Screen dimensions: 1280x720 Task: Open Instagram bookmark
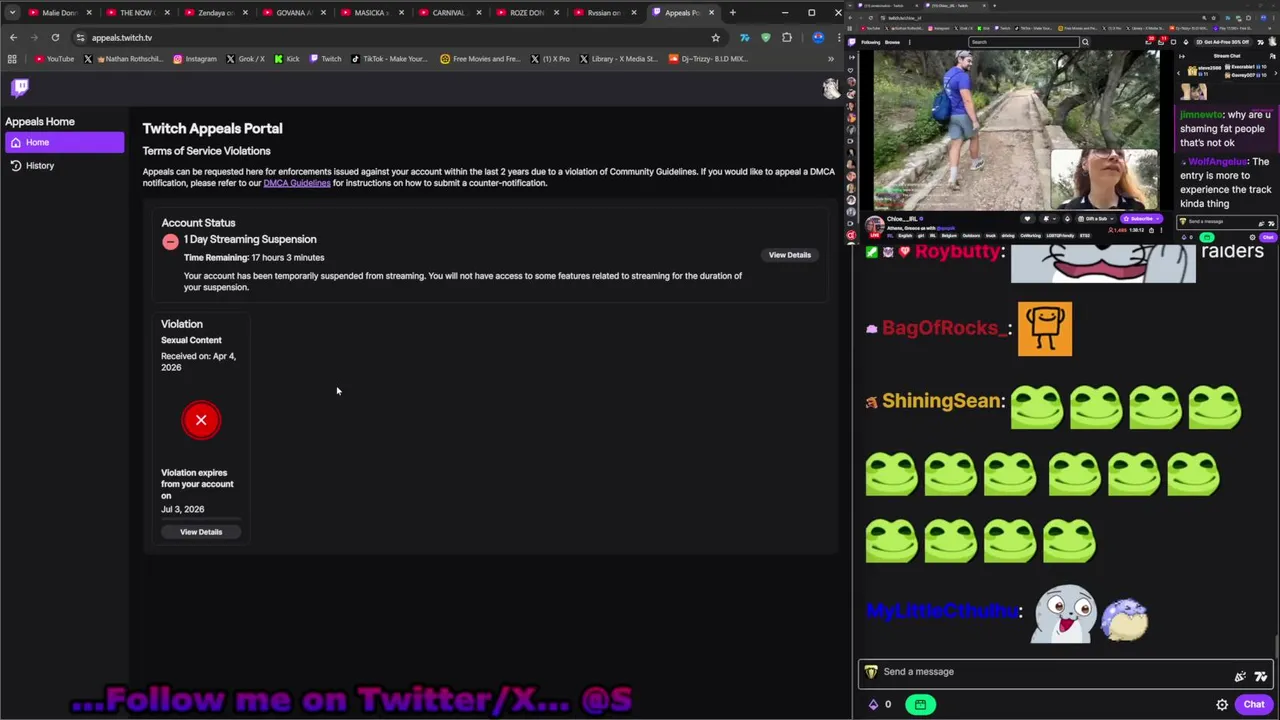coord(194,59)
